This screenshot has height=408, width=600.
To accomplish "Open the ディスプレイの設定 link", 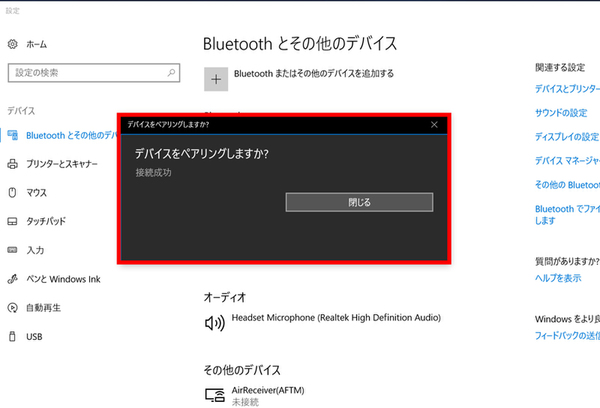I will coord(567,136).
